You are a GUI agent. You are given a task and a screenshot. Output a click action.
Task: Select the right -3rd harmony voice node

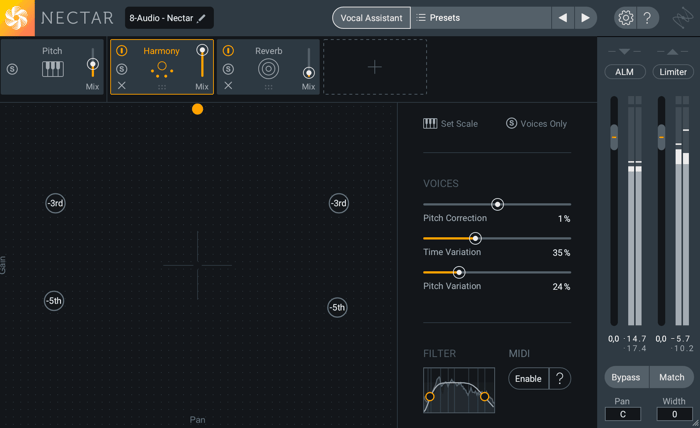point(339,204)
